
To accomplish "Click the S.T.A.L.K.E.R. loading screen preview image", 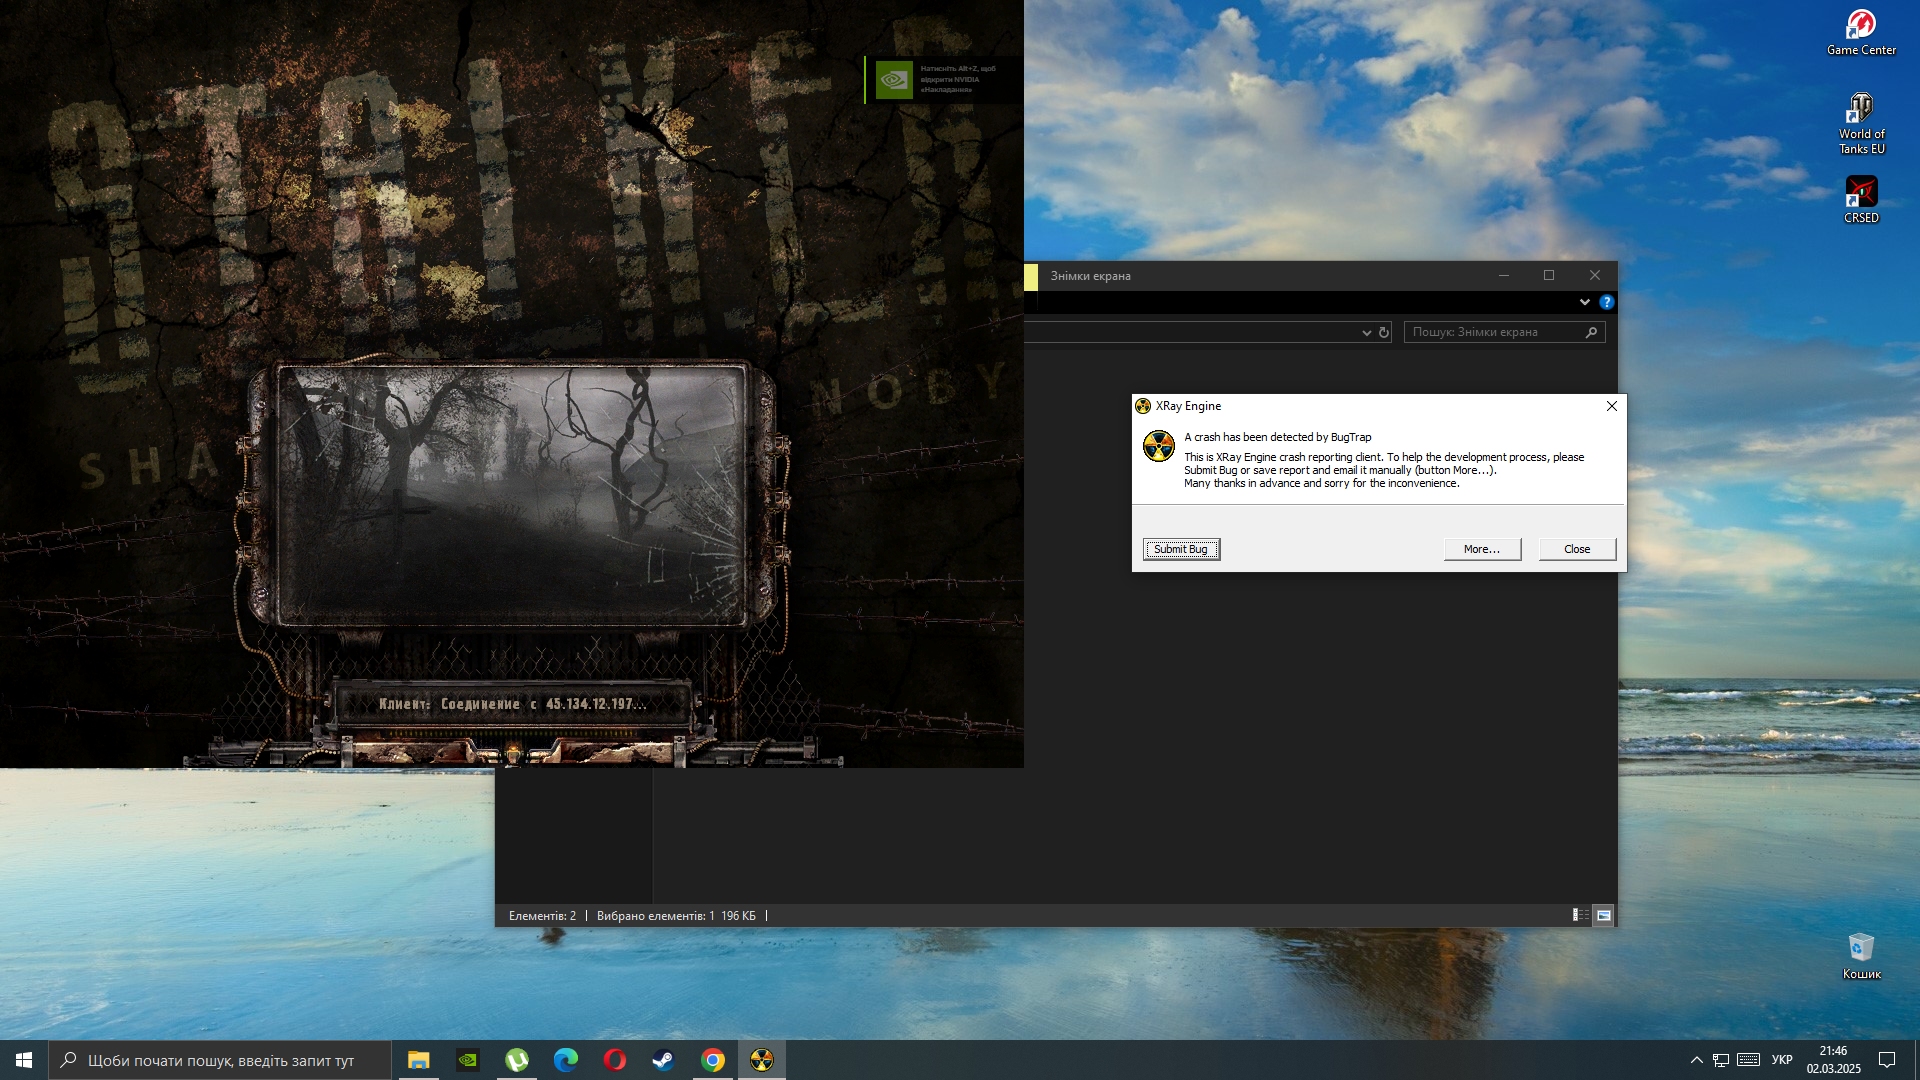I will click(x=512, y=495).
